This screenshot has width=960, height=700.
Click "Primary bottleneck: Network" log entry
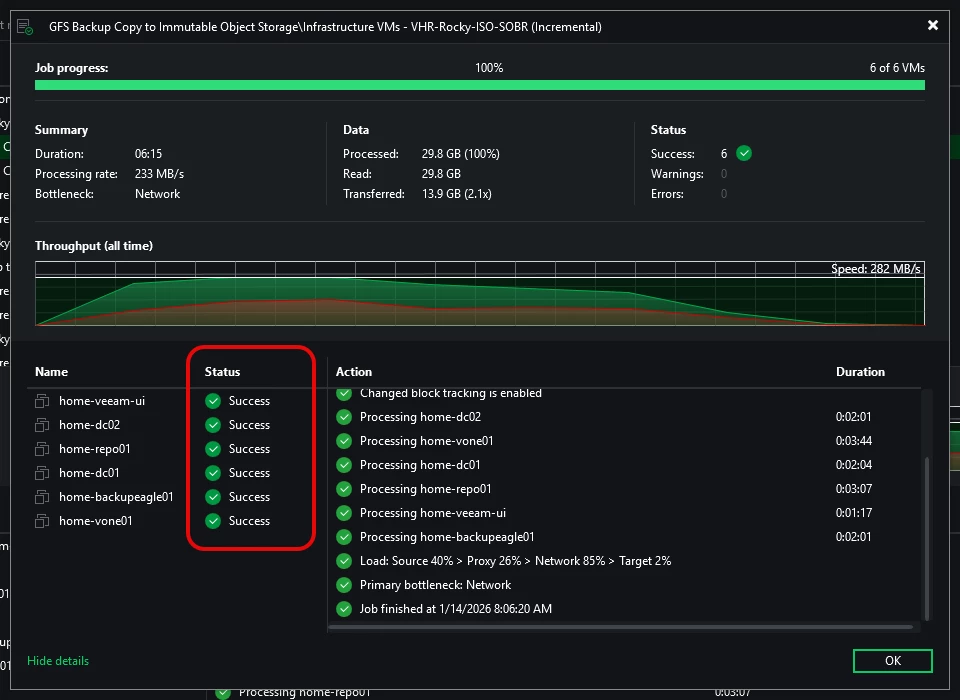tap(435, 585)
